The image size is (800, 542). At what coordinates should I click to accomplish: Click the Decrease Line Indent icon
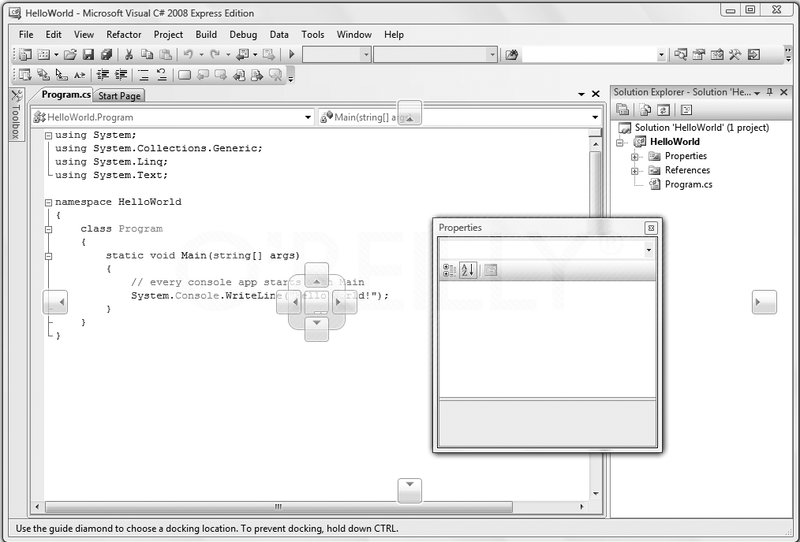click(x=103, y=75)
